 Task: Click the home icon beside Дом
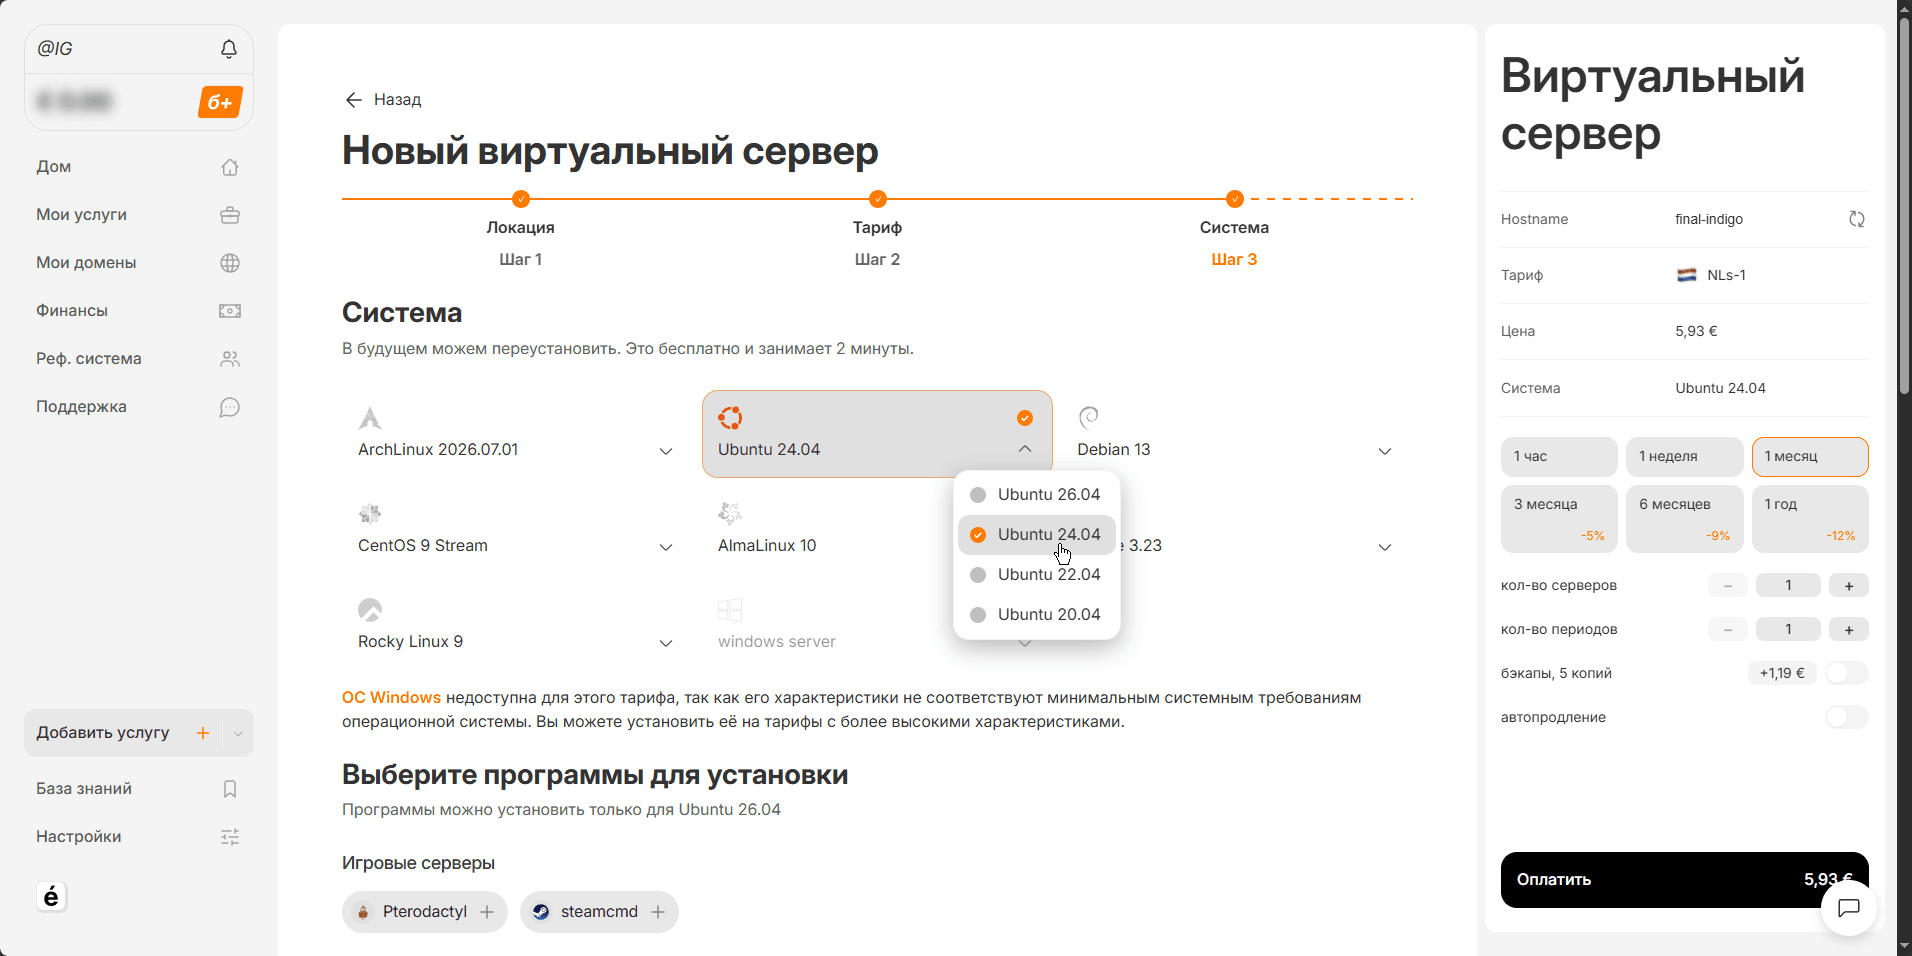[230, 167]
